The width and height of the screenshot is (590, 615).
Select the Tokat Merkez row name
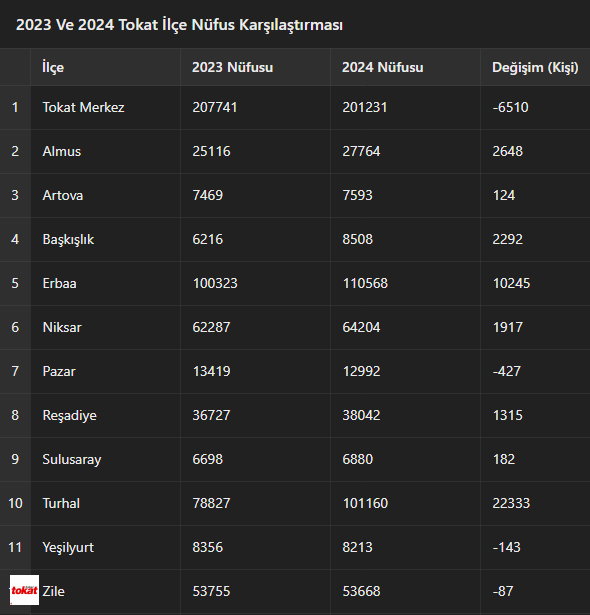[x=83, y=107]
